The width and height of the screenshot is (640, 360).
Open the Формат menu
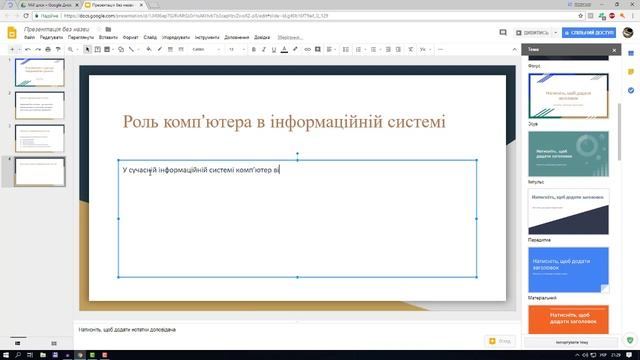point(131,37)
